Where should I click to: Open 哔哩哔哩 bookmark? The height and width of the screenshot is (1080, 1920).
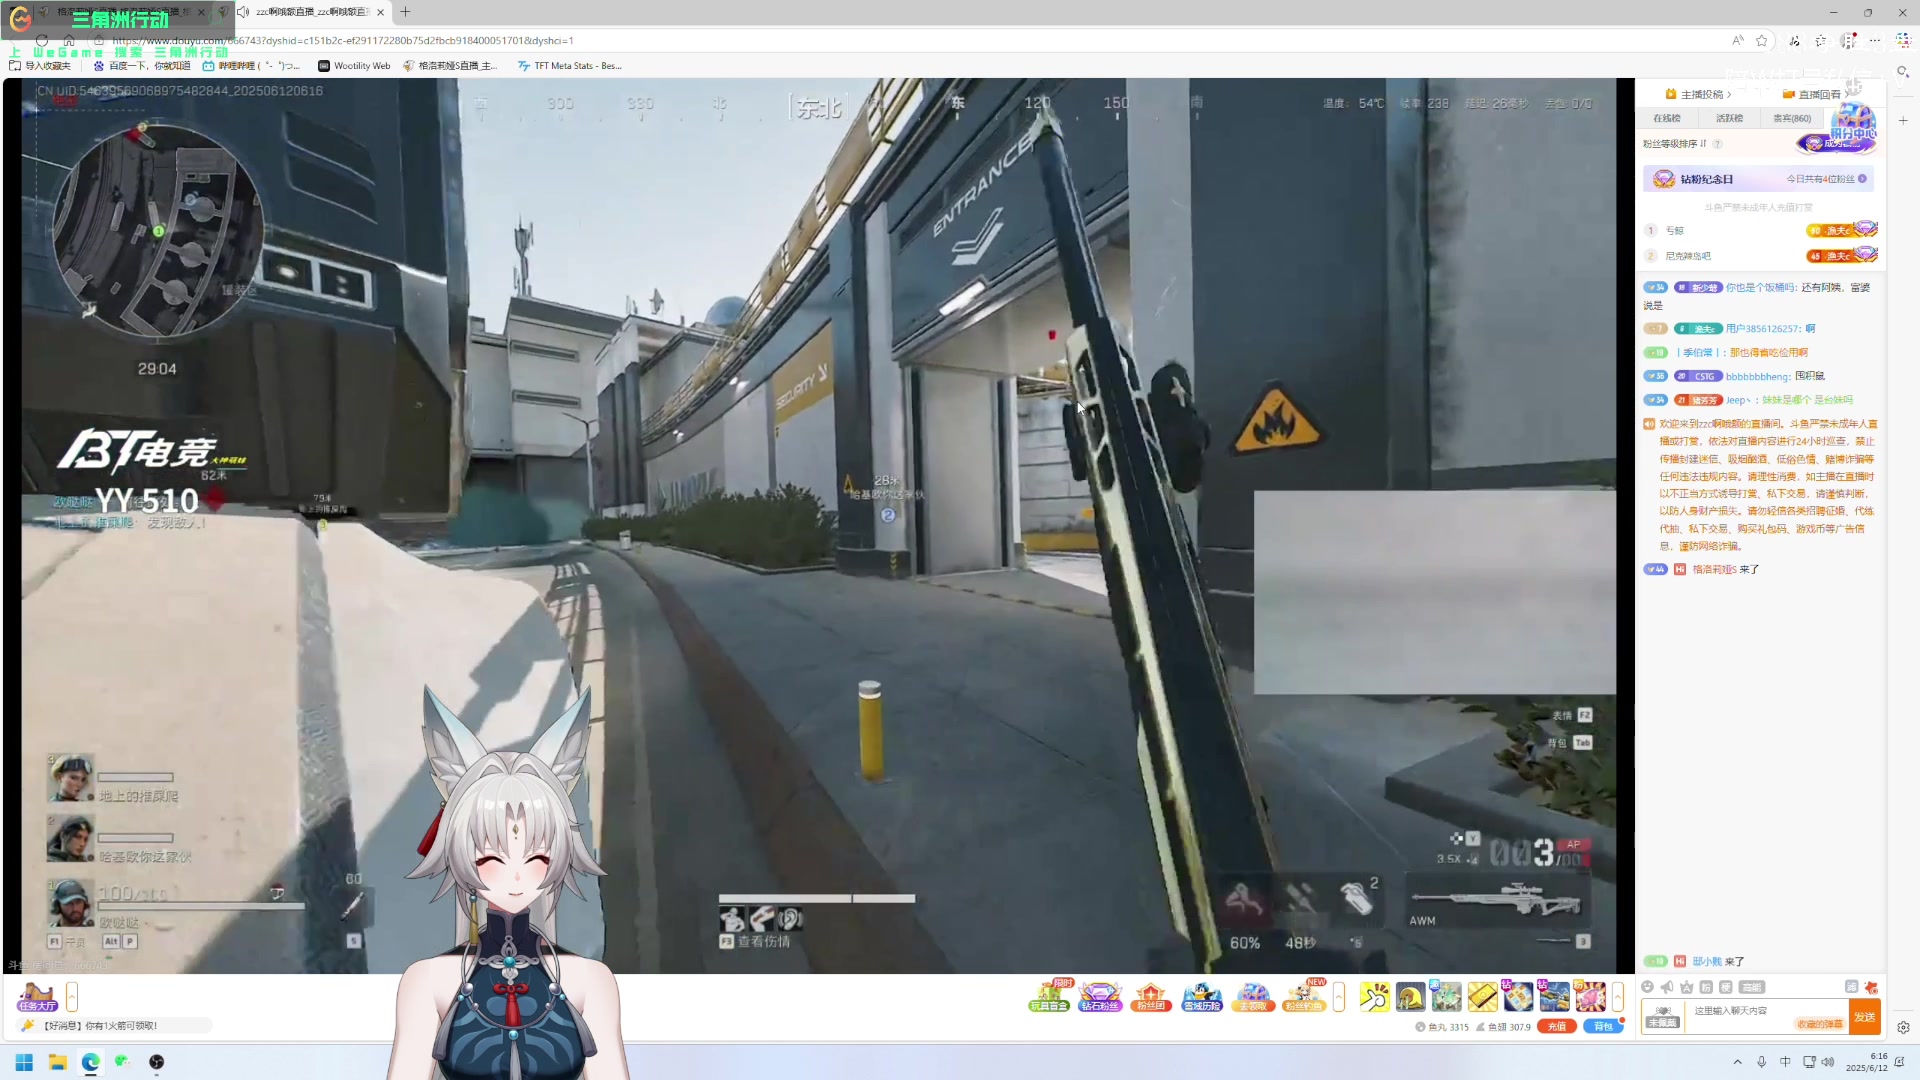pyautogui.click(x=250, y=66)
